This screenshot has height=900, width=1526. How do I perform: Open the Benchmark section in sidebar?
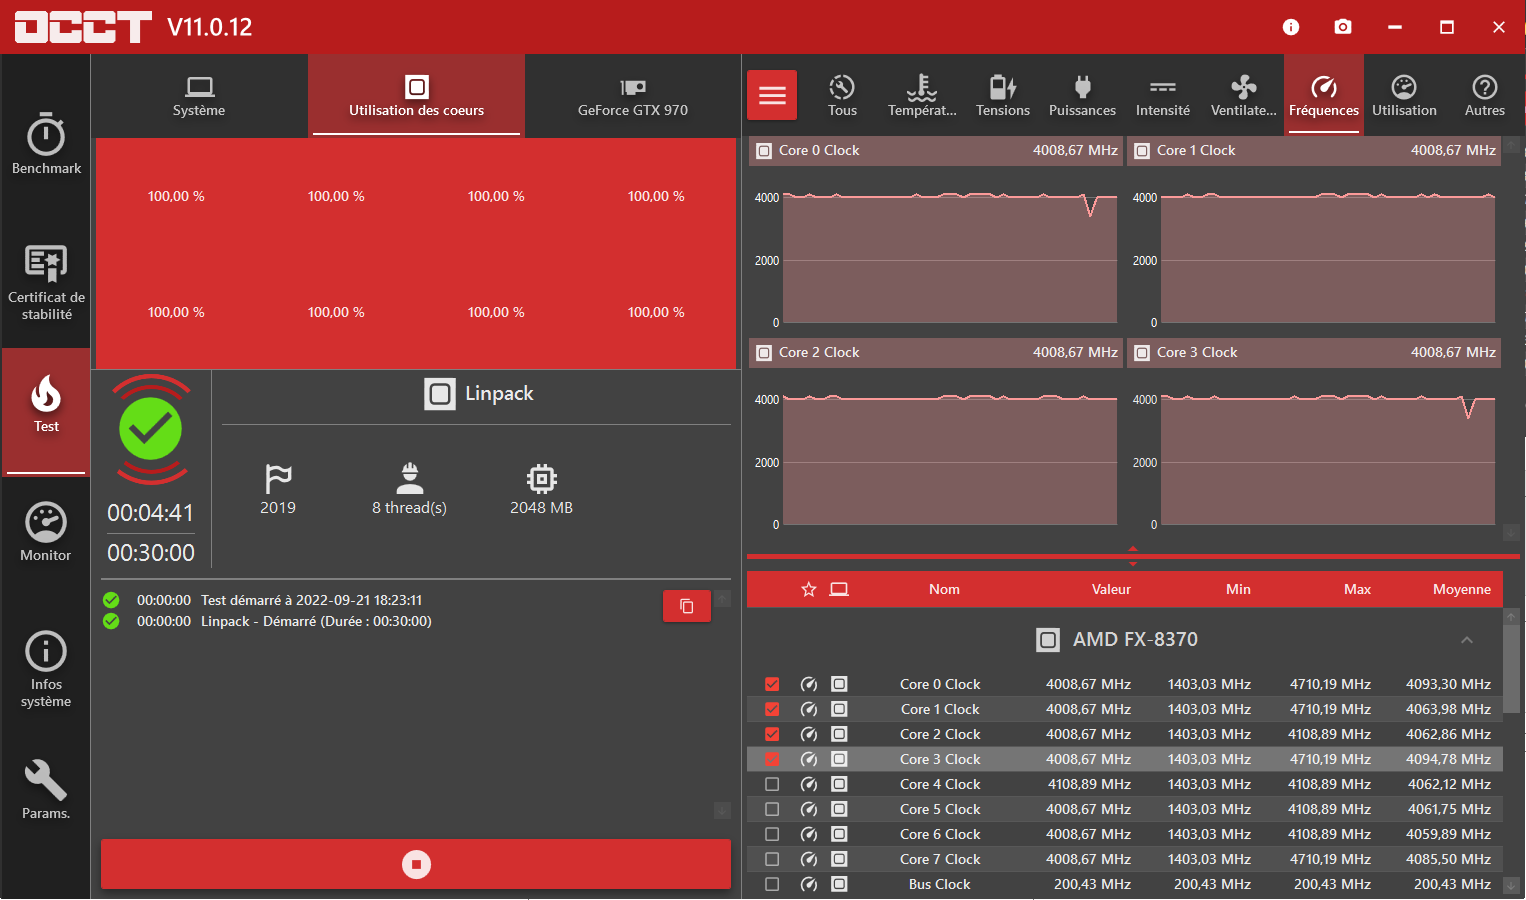(46, 144)
